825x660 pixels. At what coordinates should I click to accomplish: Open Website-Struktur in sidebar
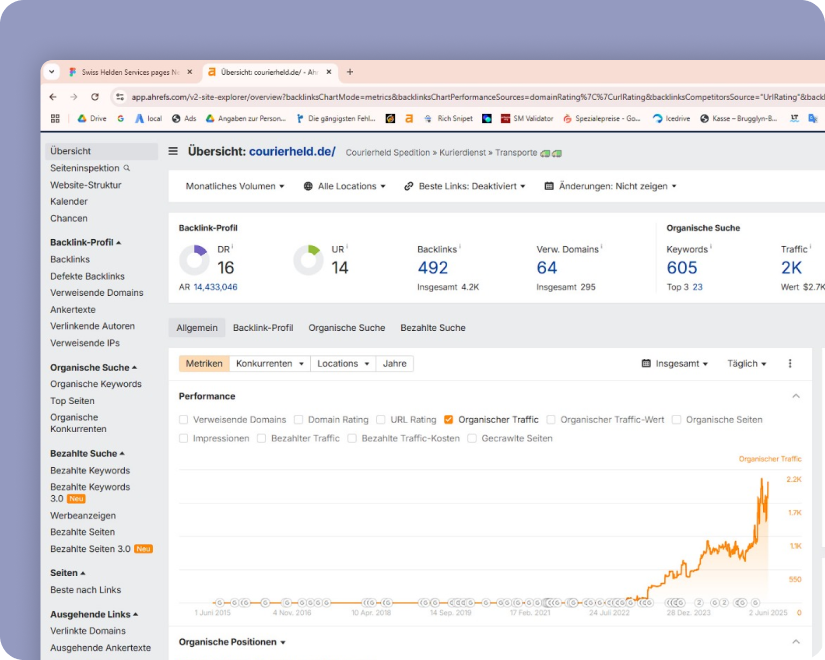coord(86,185)
